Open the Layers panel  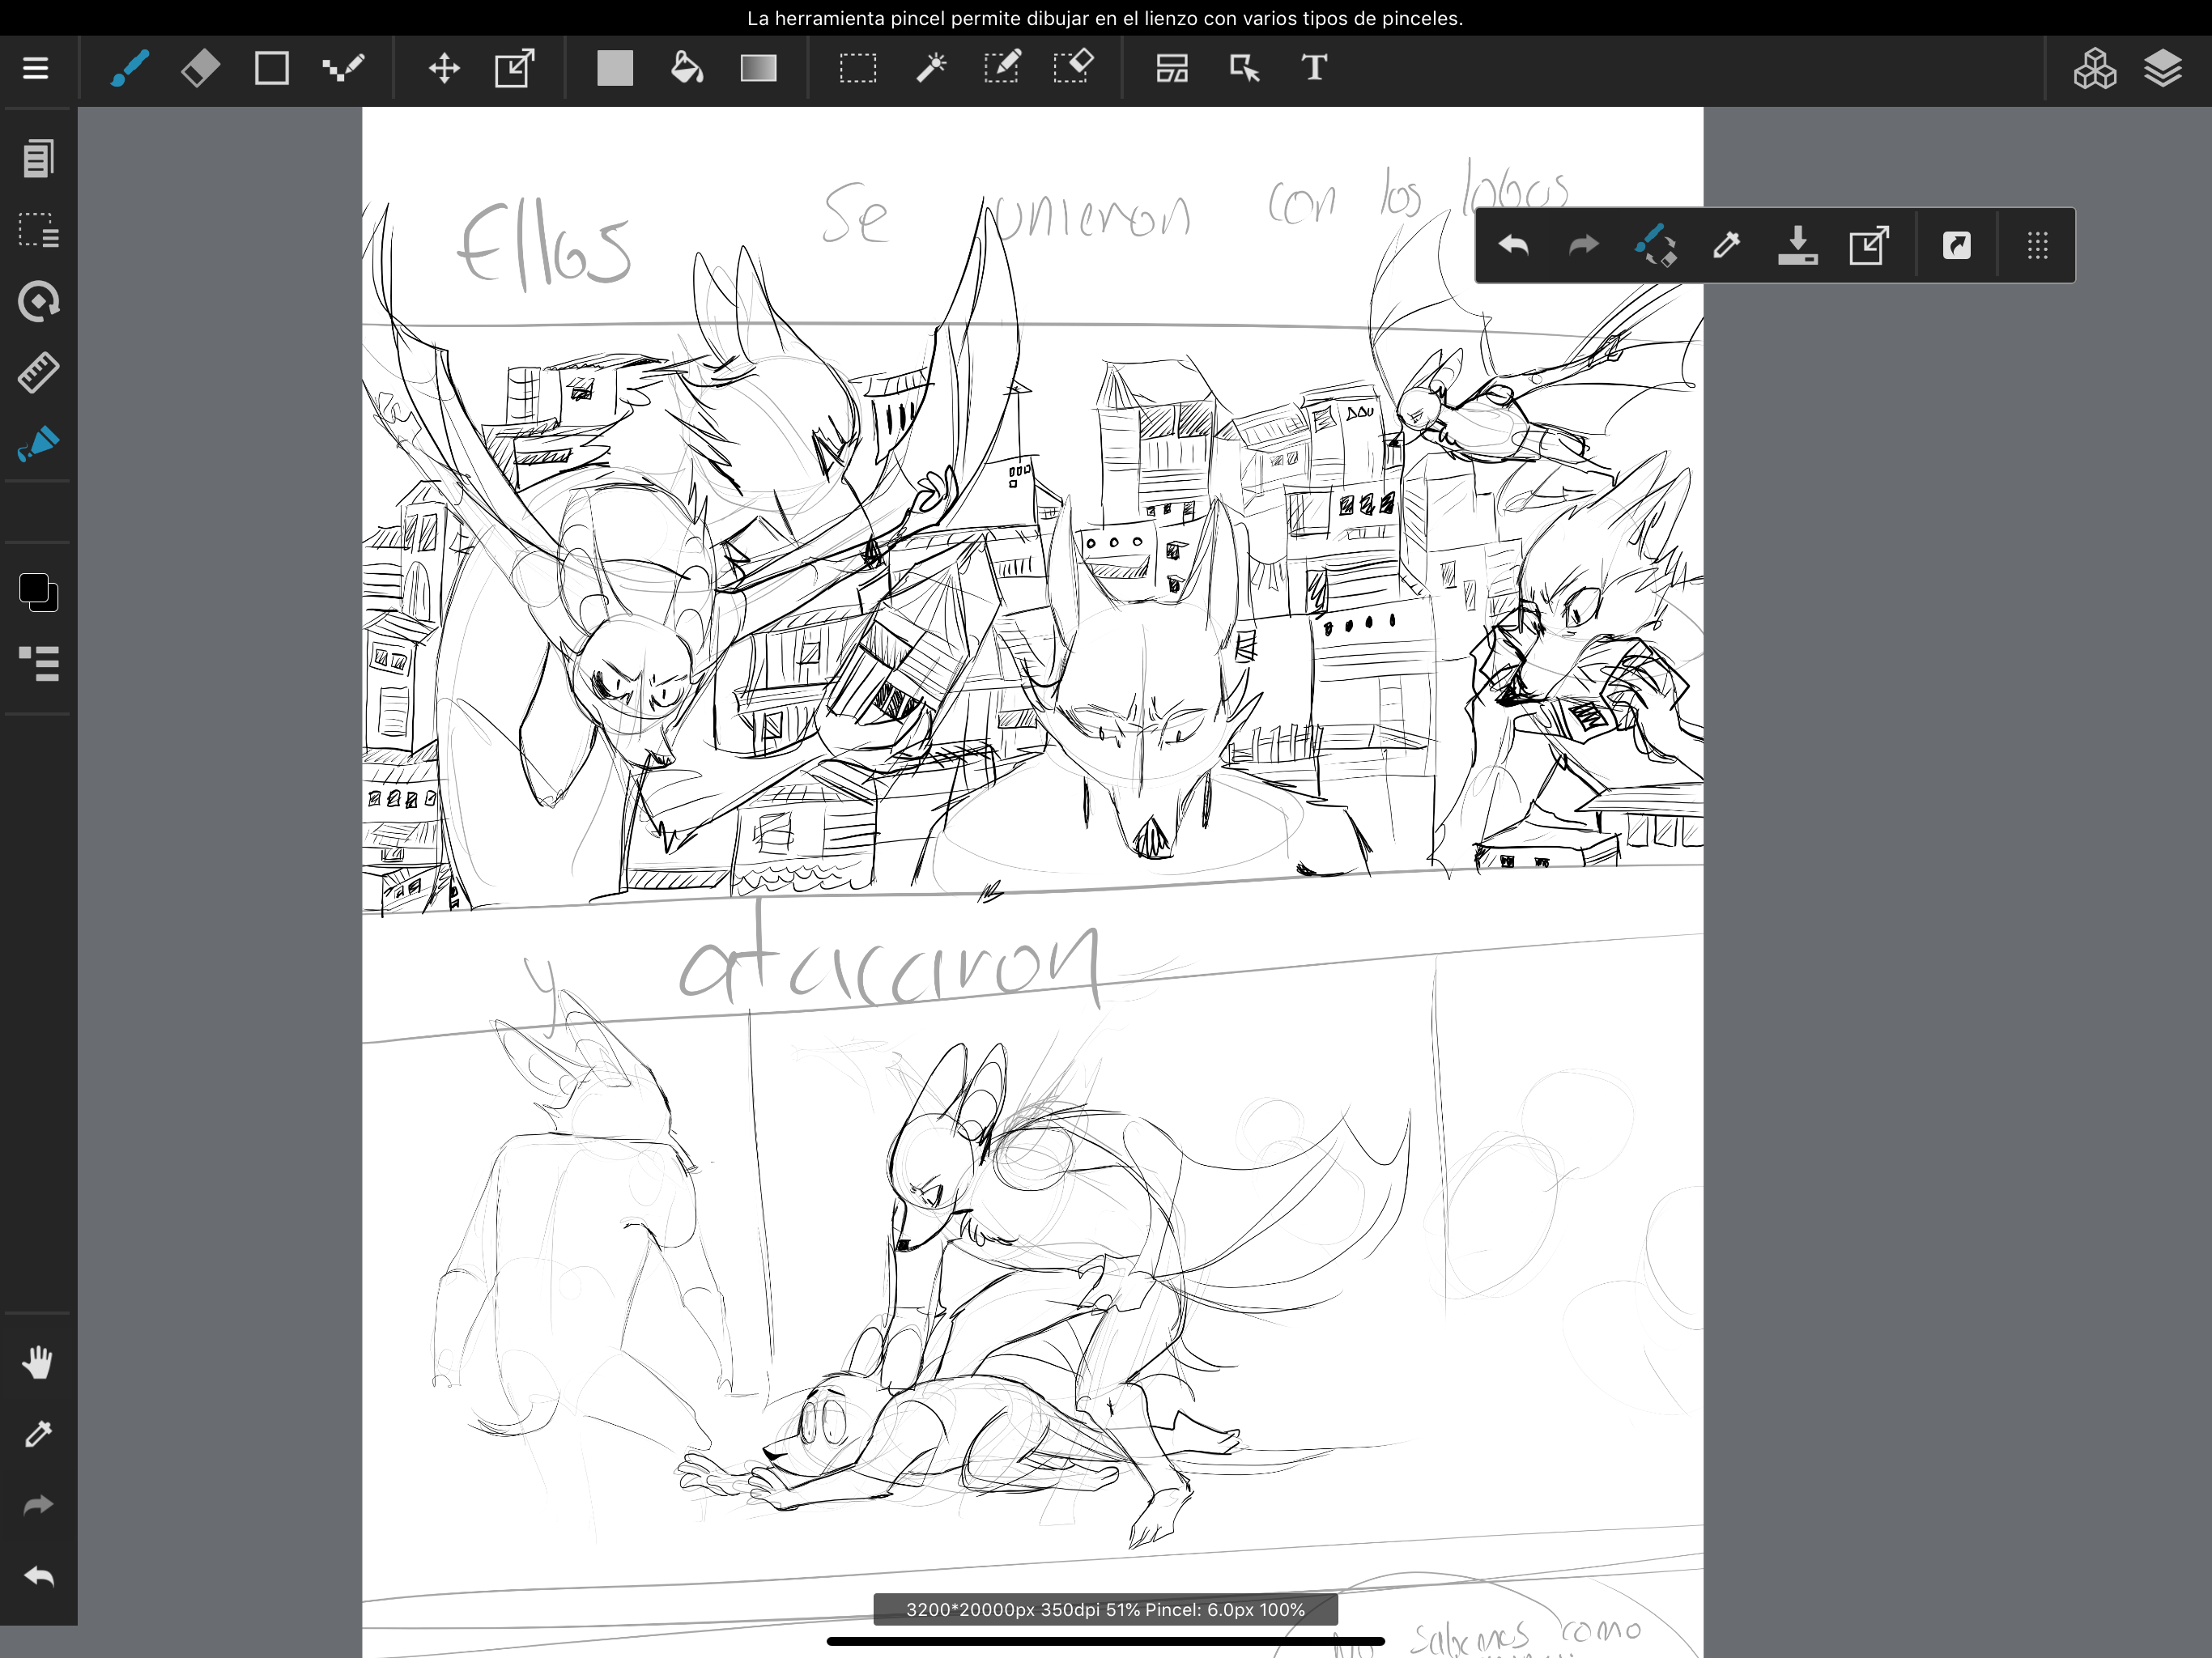pos(2162,68)
